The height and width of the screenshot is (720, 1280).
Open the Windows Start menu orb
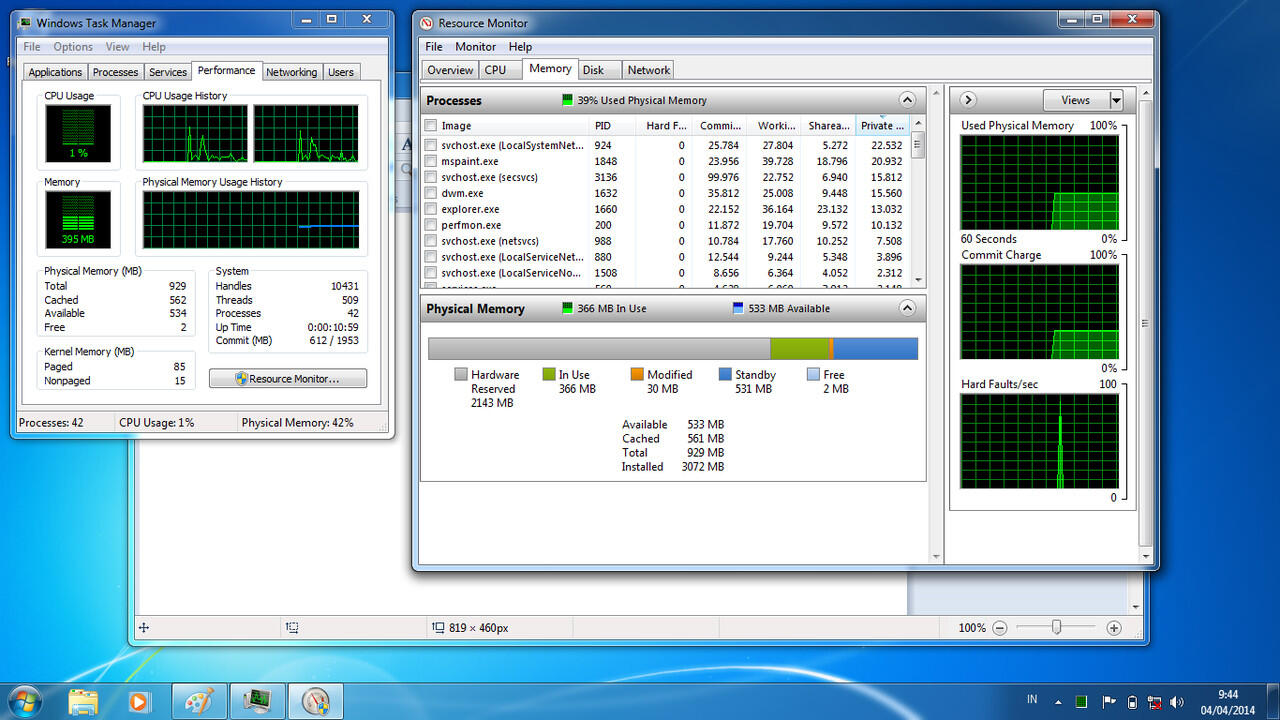pos(23,701)
